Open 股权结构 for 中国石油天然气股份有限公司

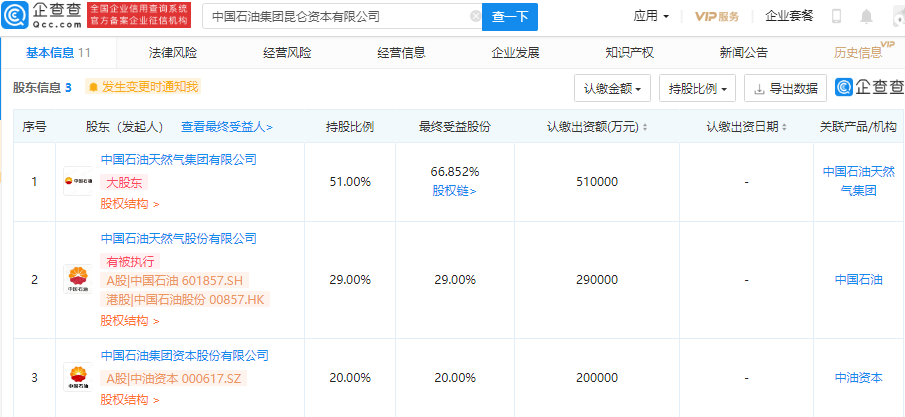pyautogui.click(x=130, y=321)
